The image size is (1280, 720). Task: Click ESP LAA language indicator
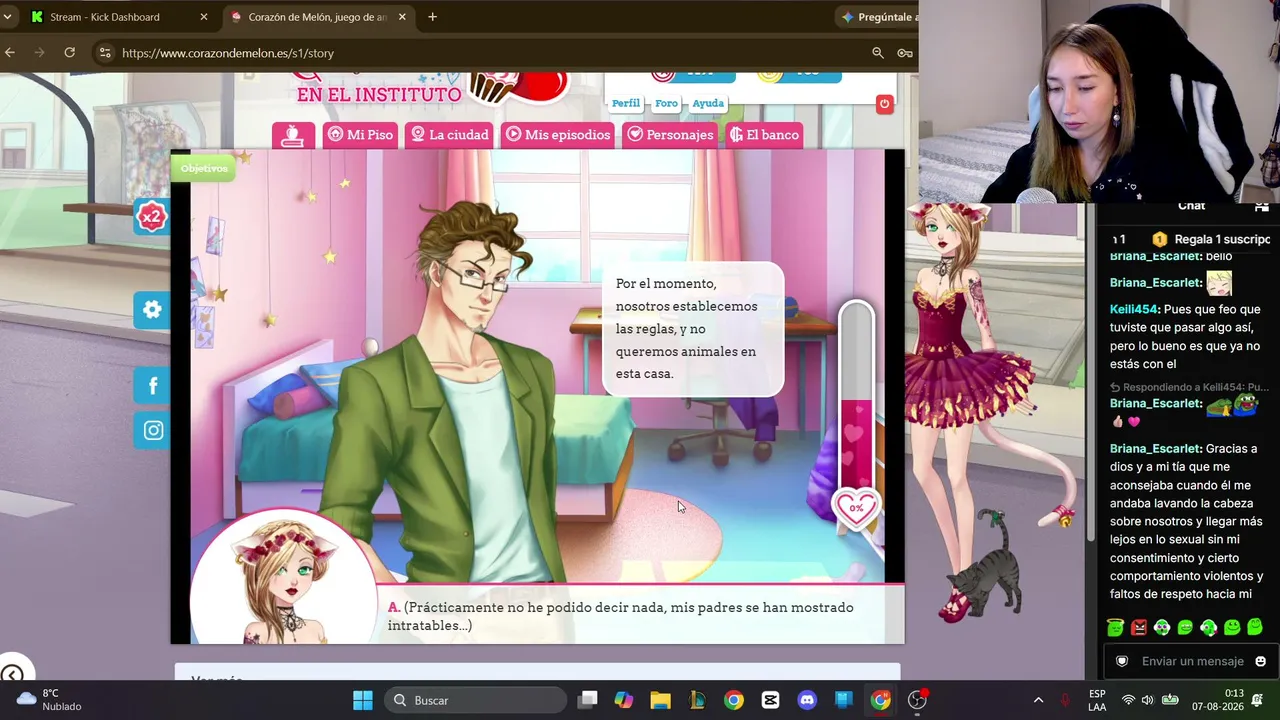coord(1097,700)
